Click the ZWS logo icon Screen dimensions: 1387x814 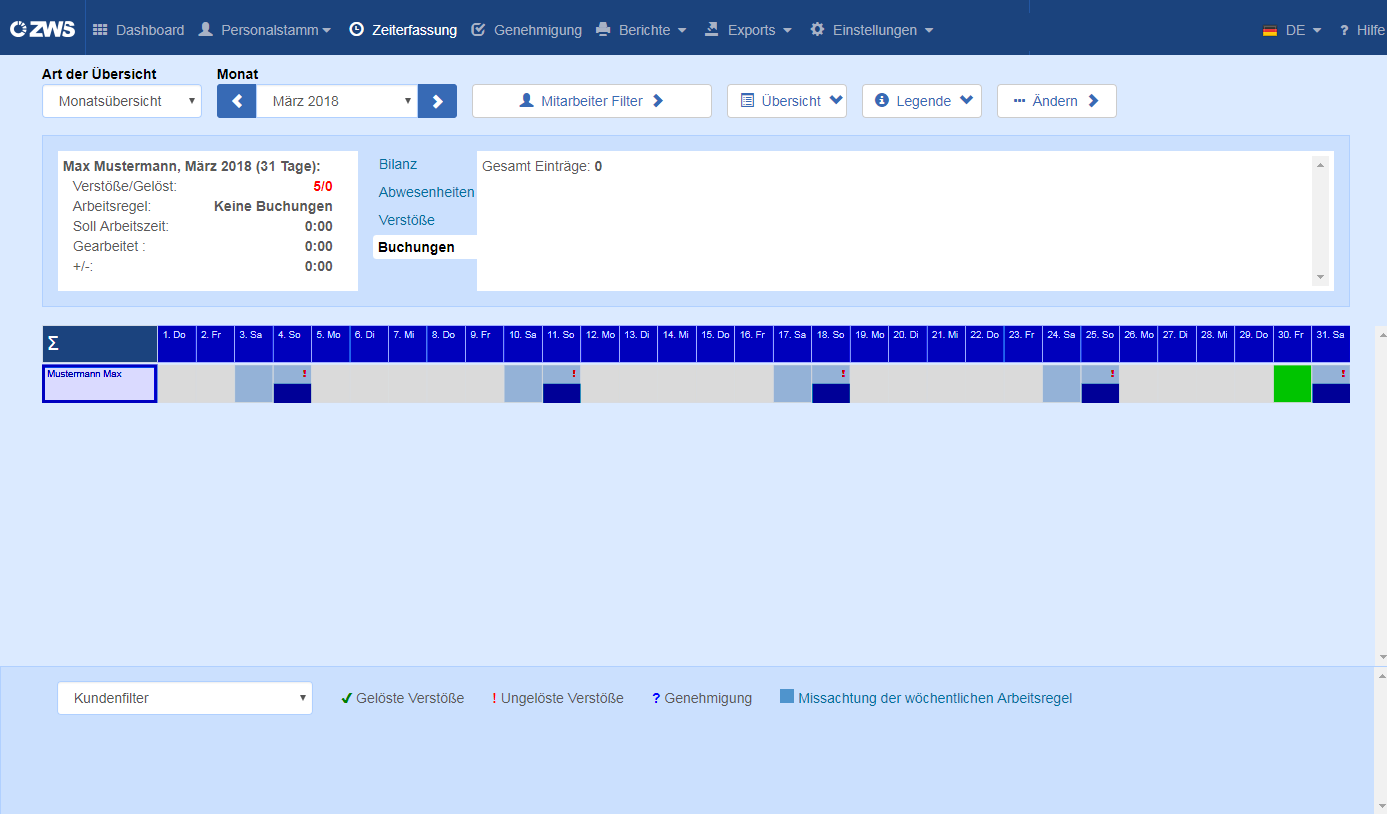43,29
